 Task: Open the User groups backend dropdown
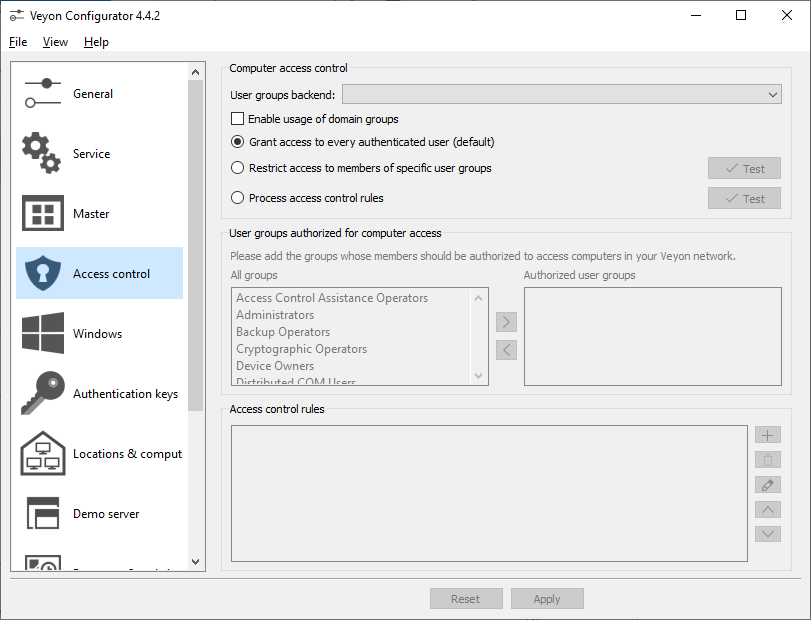tap(562, 95)
